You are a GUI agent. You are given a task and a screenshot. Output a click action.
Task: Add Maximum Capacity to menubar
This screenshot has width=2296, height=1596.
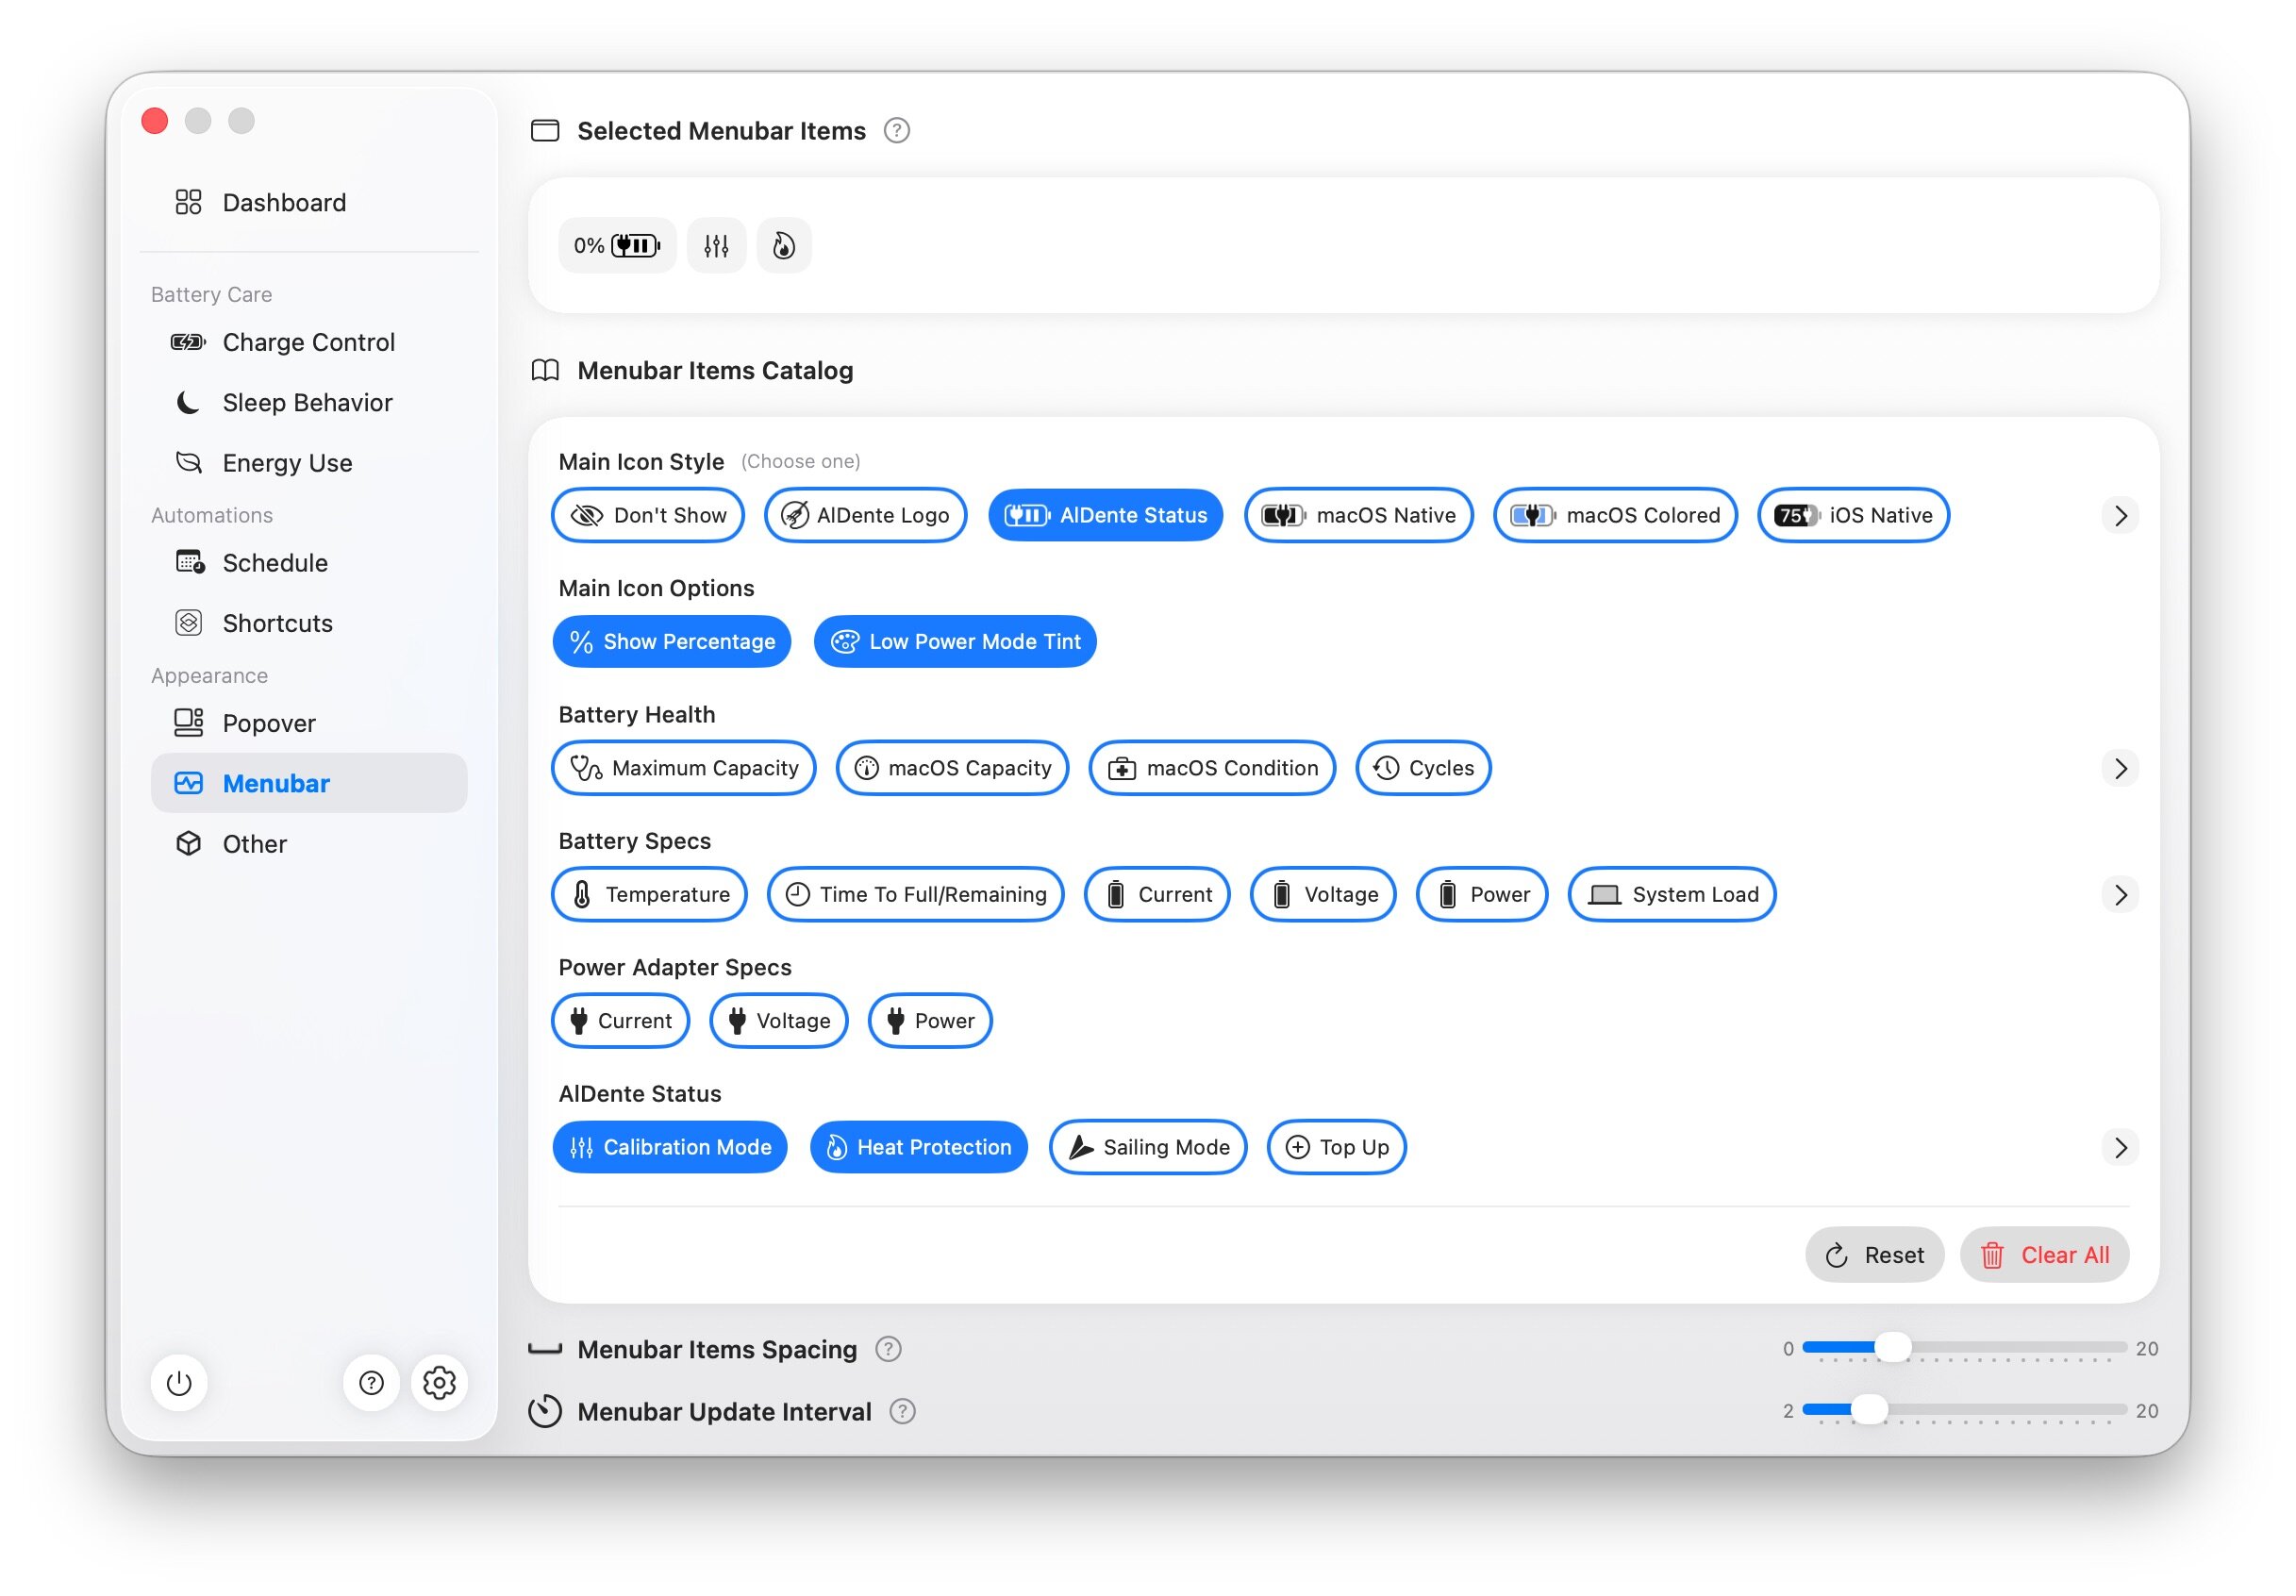click(x=684, y=768)
